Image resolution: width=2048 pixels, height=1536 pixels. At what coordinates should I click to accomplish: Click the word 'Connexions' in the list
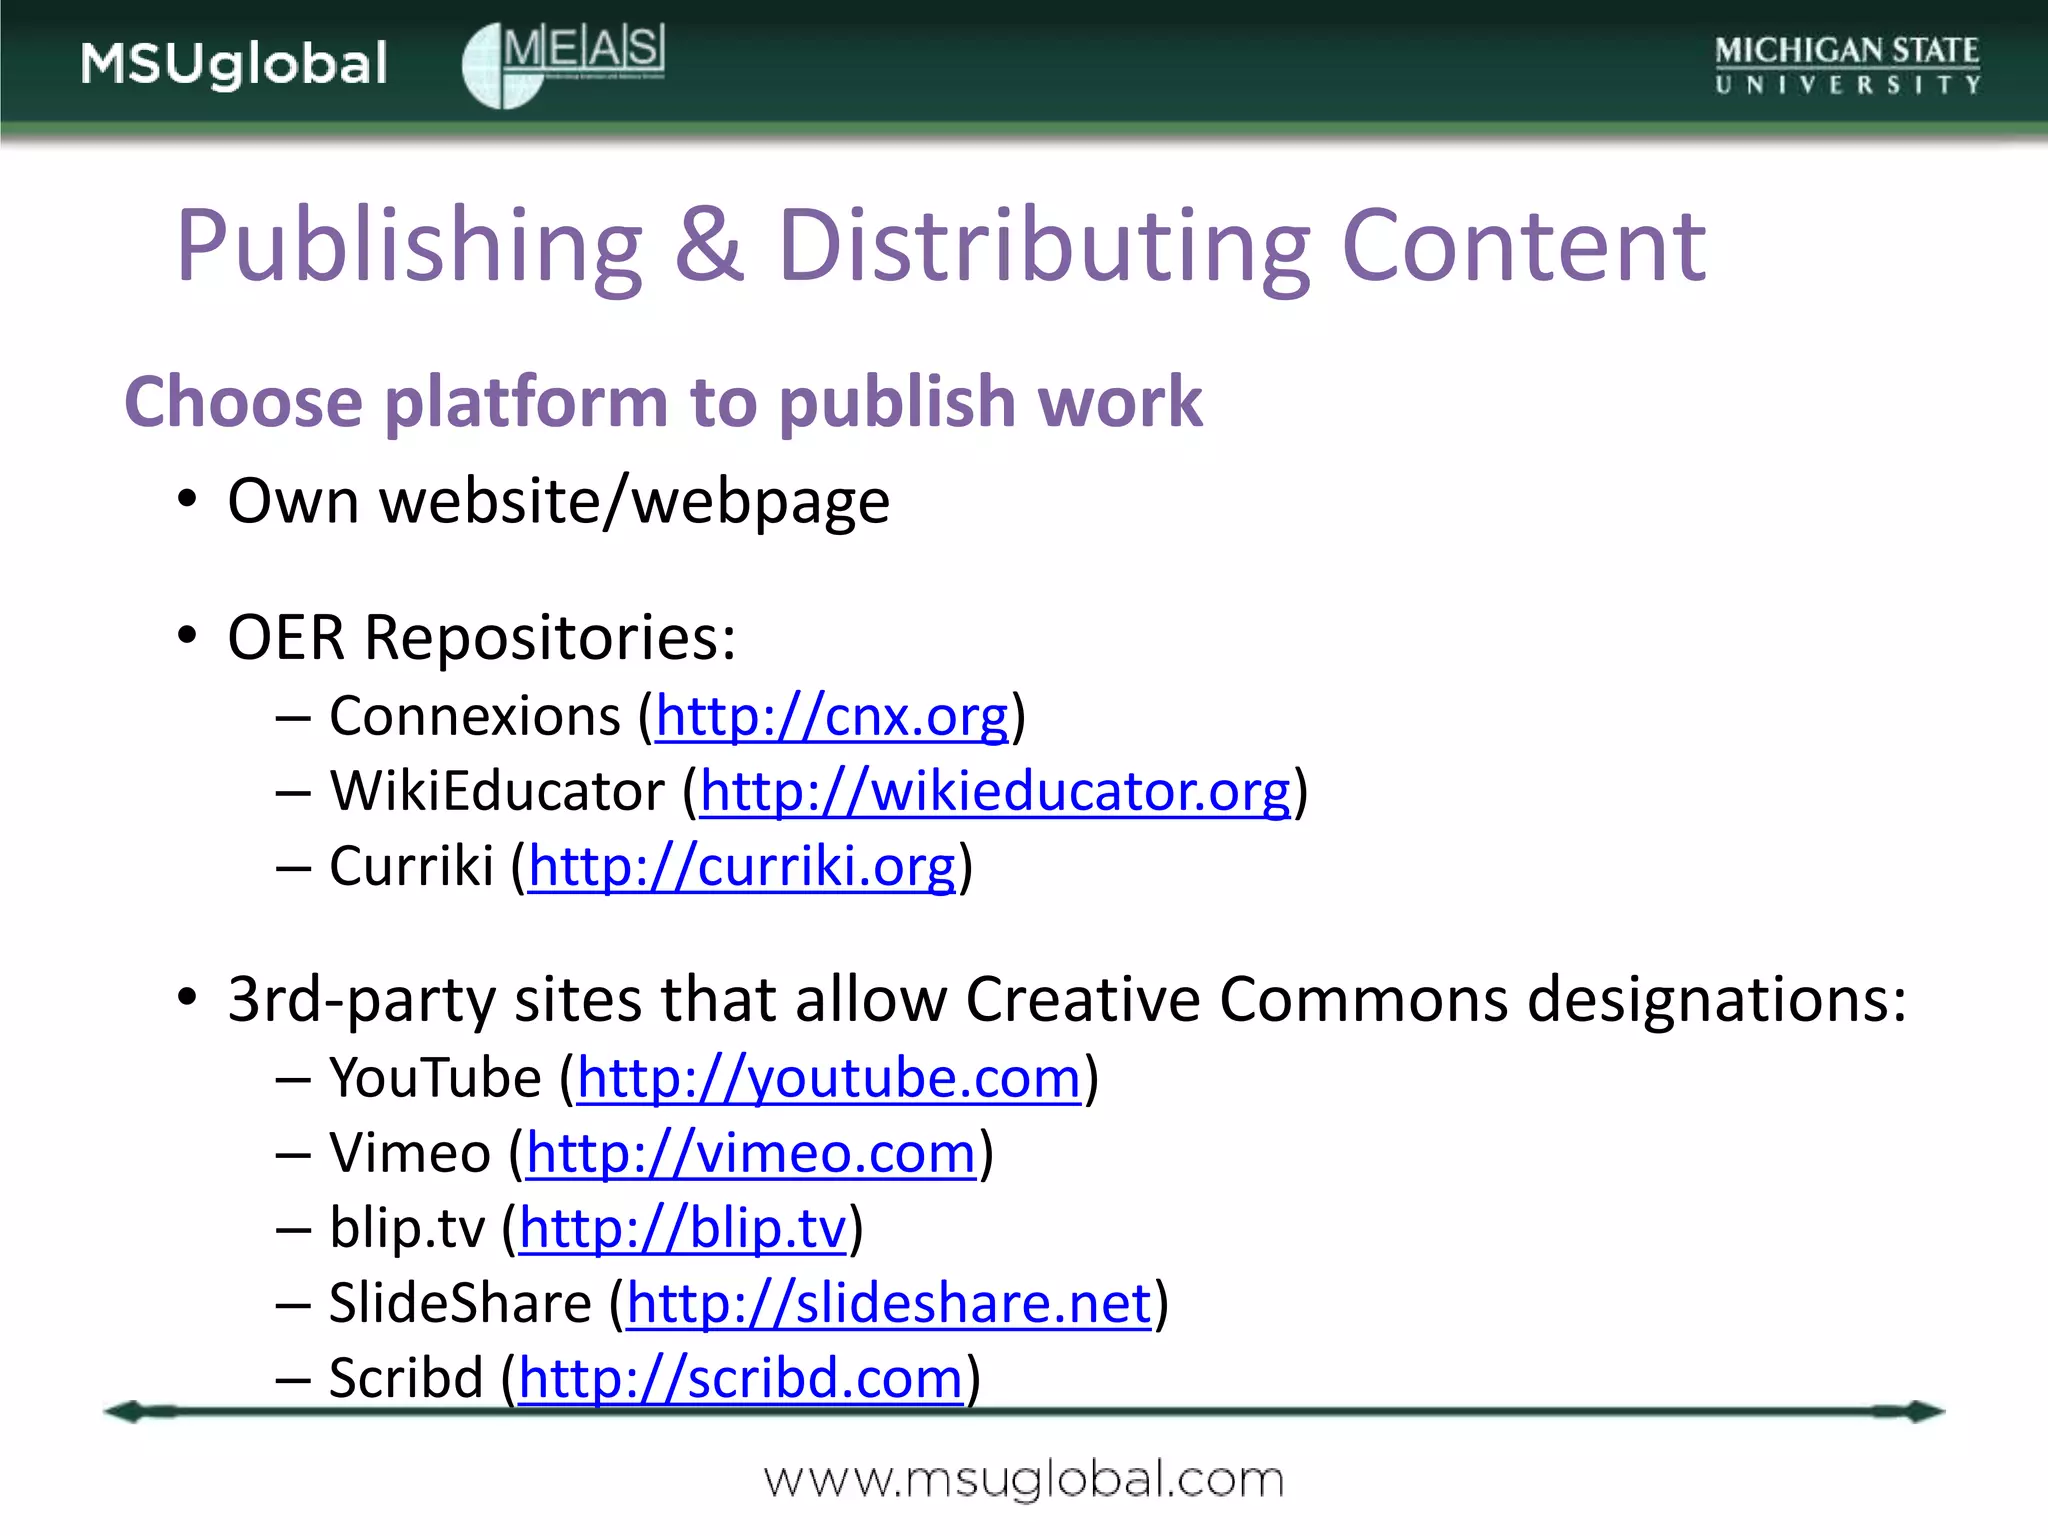click(475, 717)
